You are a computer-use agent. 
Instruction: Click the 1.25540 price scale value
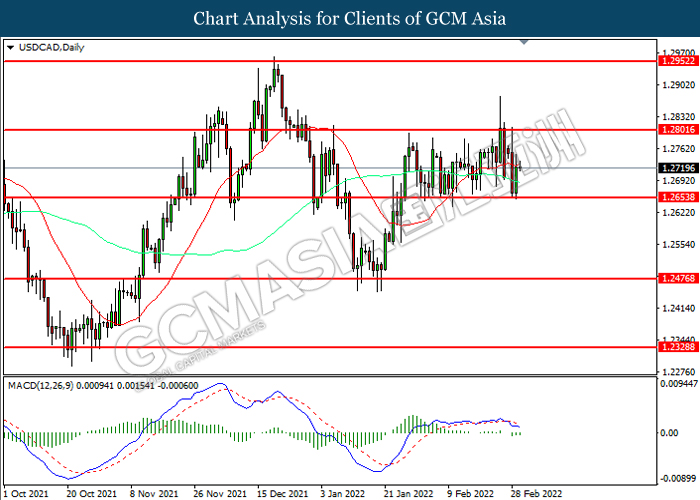[679, 244]
